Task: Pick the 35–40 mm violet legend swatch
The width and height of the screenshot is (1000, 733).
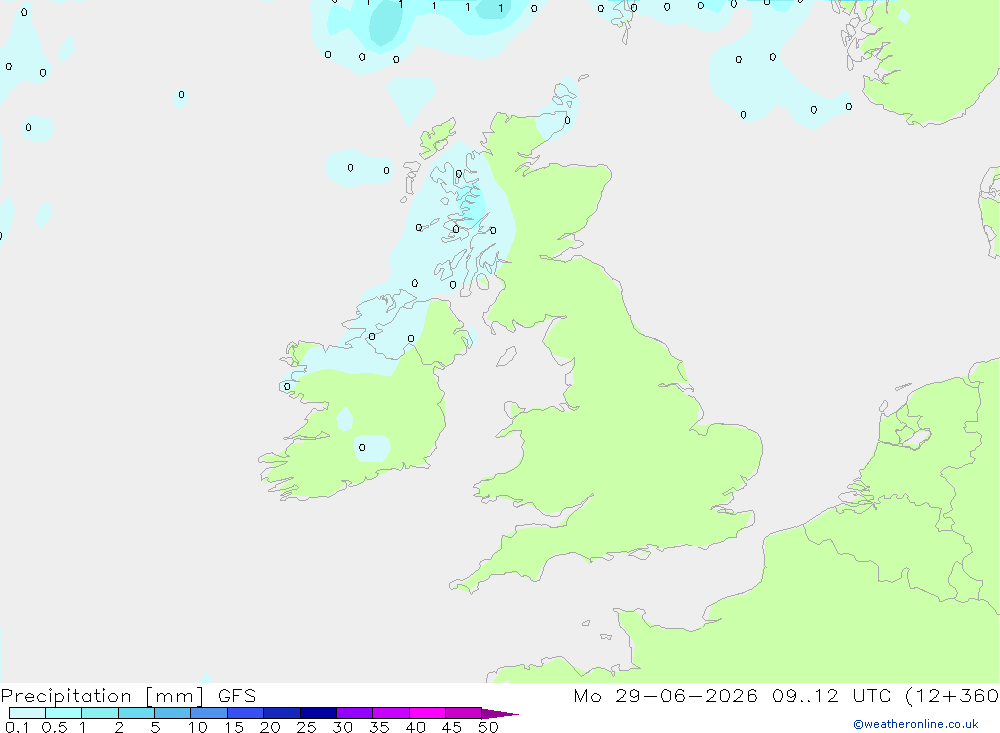Action: (391, 713)
